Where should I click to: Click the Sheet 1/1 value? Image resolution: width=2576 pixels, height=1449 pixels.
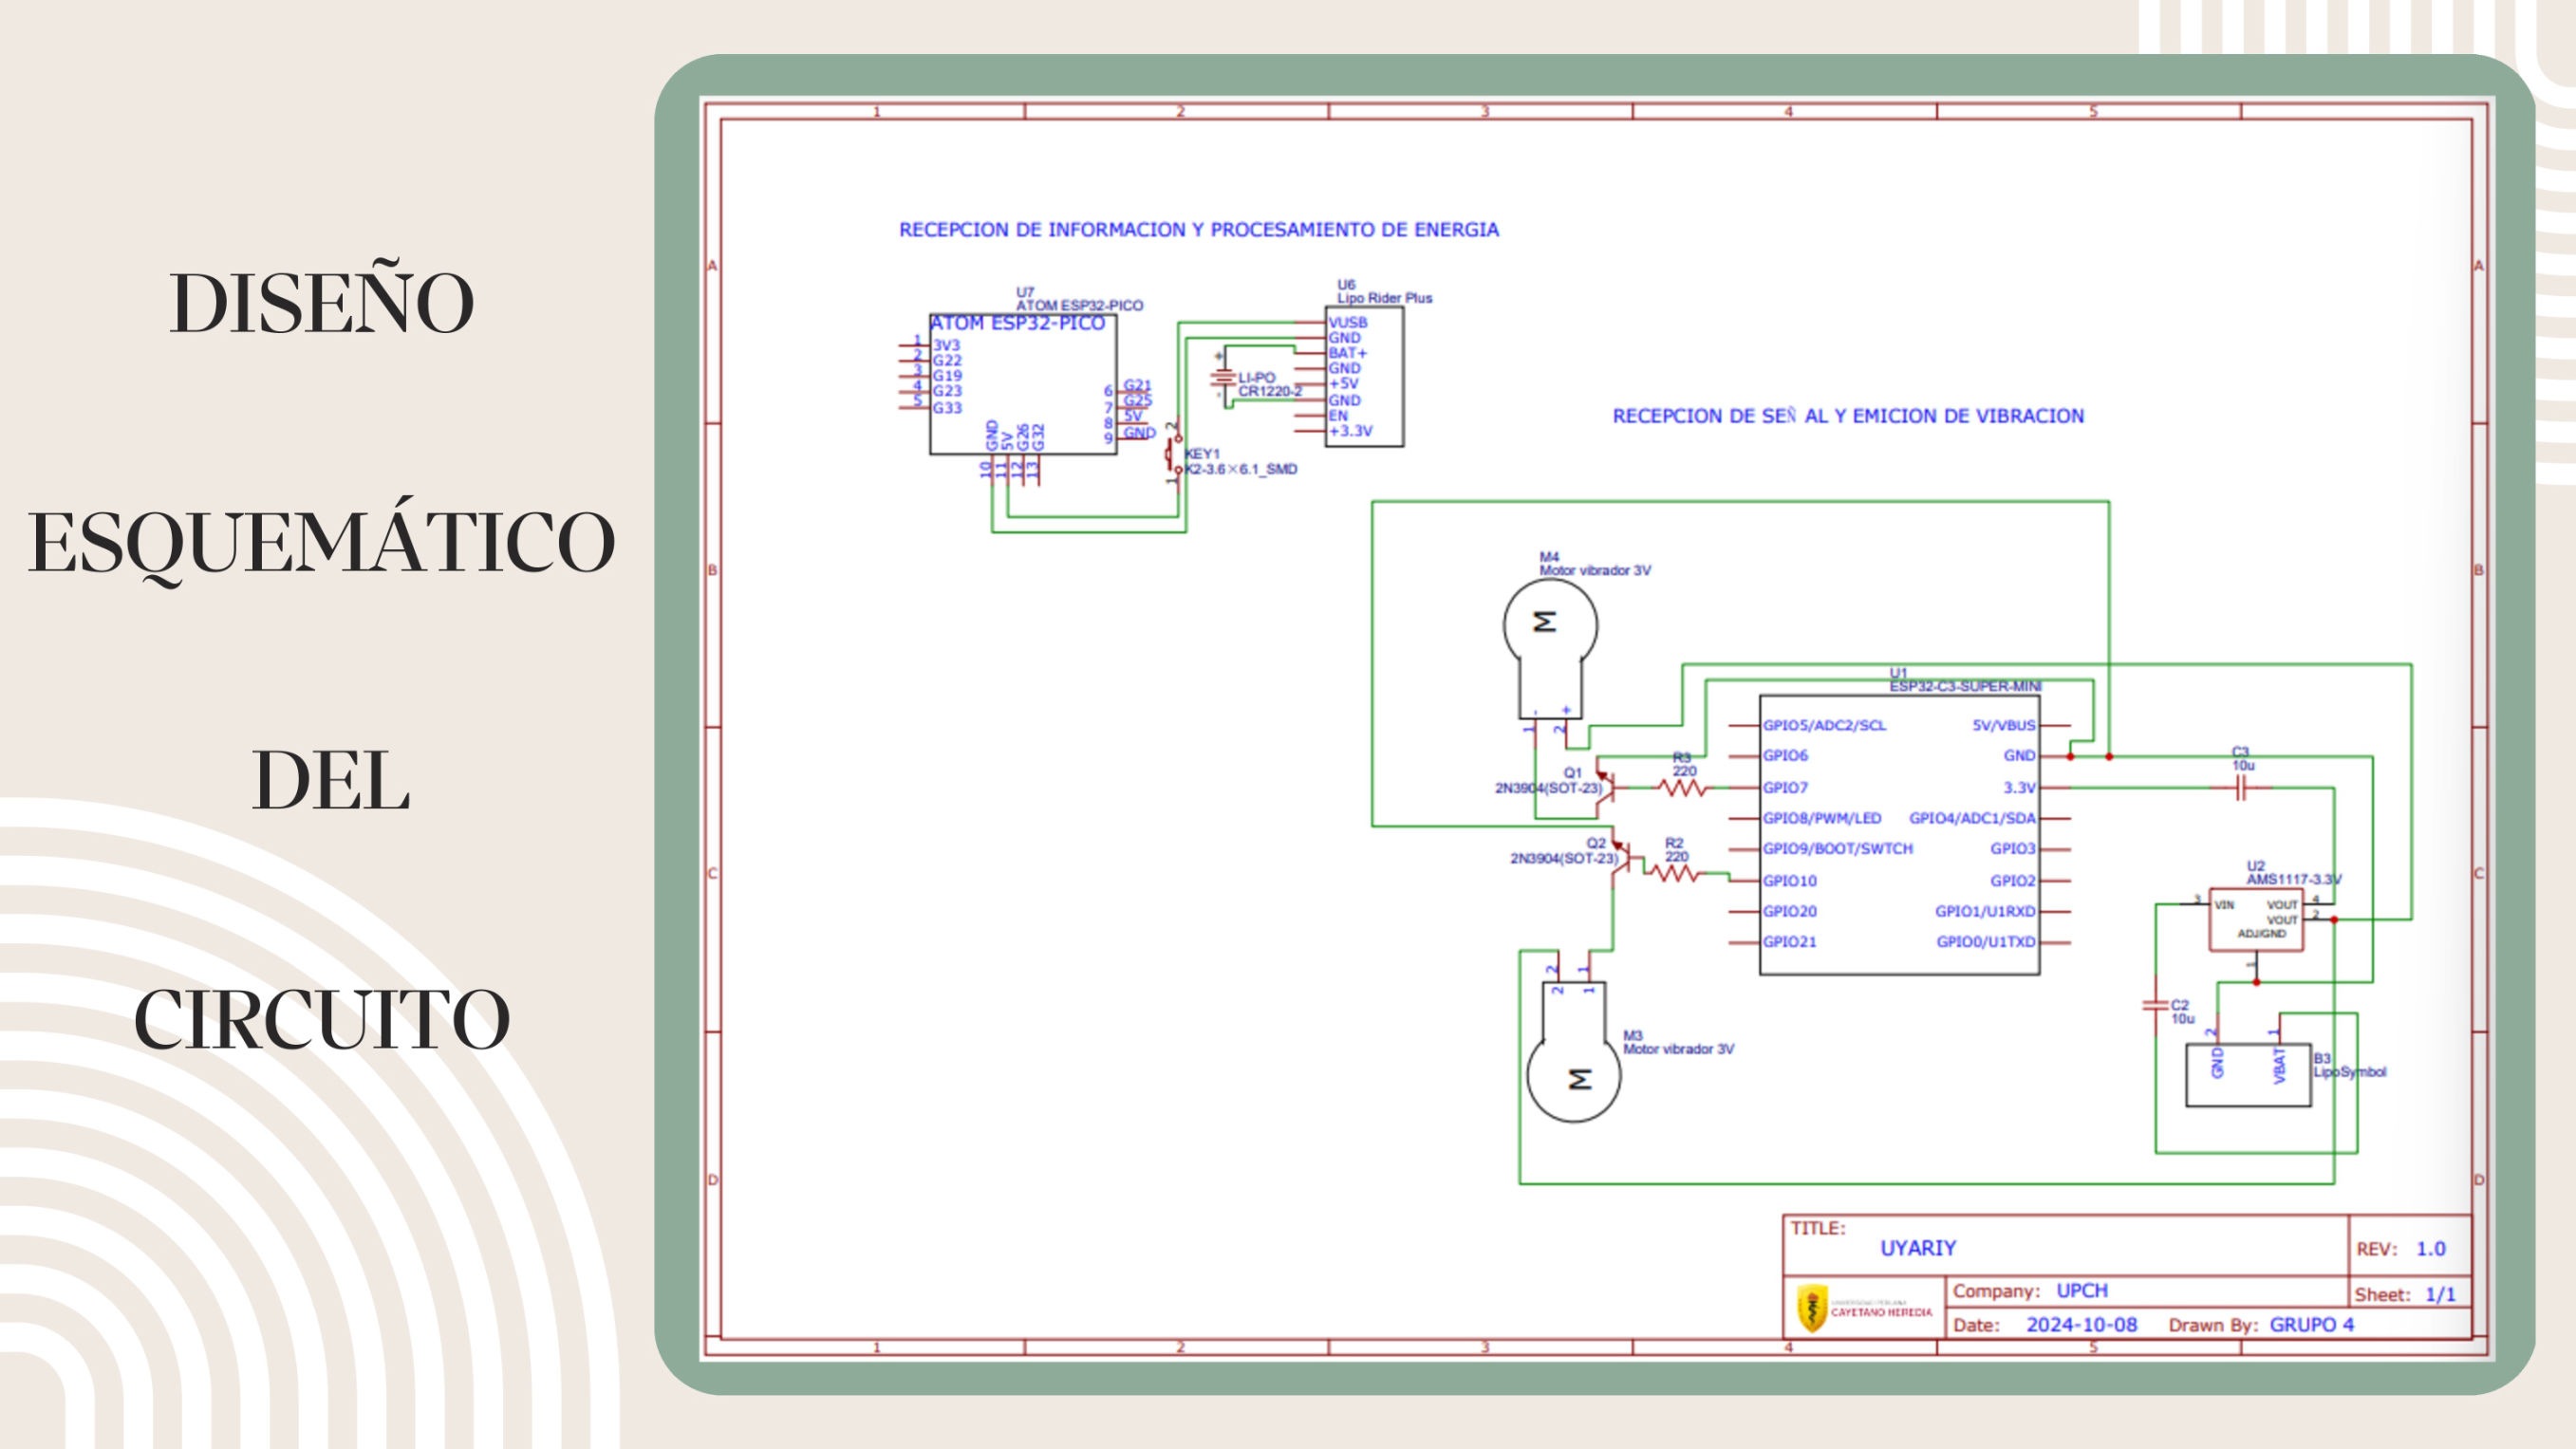(2440, 1295)
